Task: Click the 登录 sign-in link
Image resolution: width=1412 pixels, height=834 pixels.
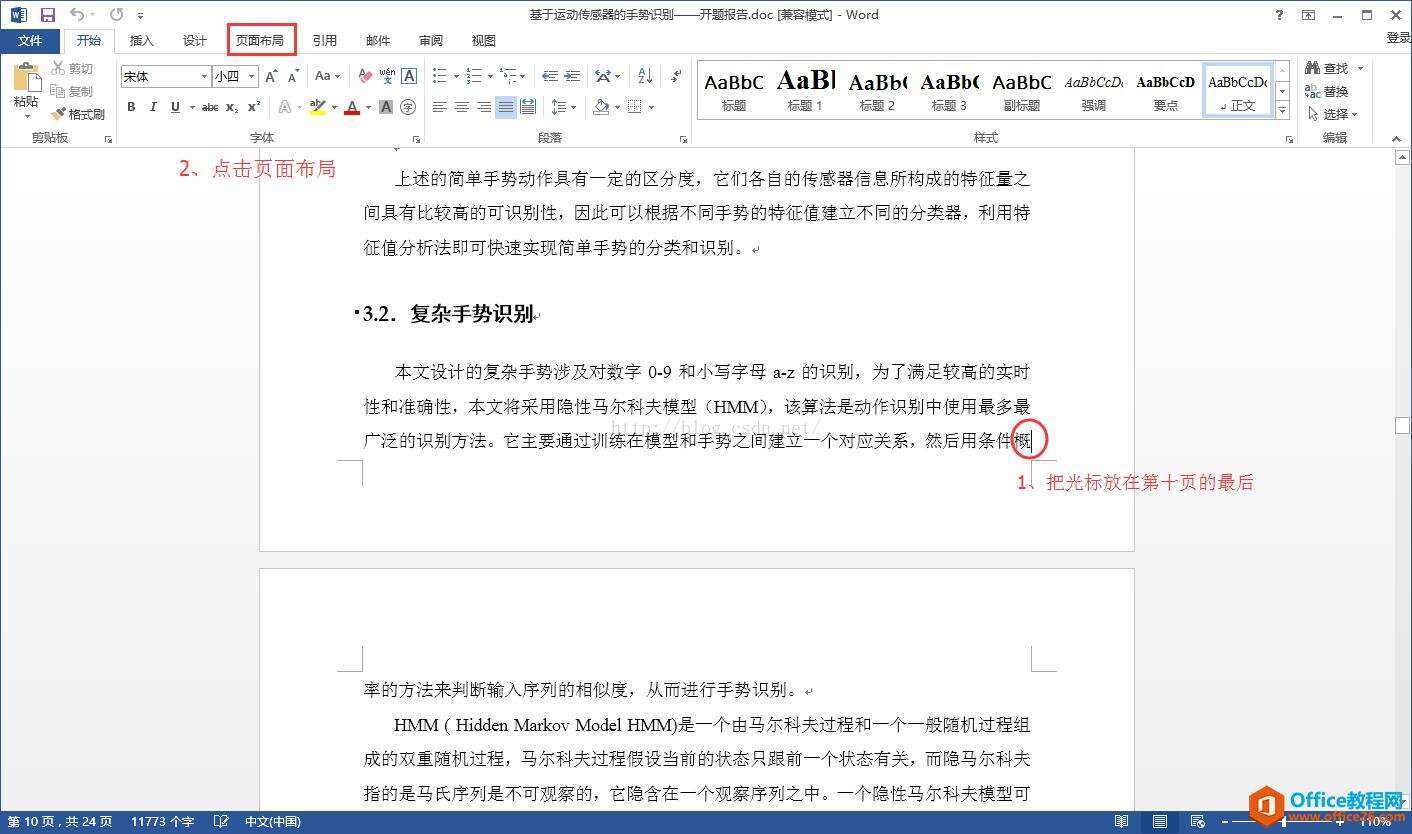Action: [1398, 38]
